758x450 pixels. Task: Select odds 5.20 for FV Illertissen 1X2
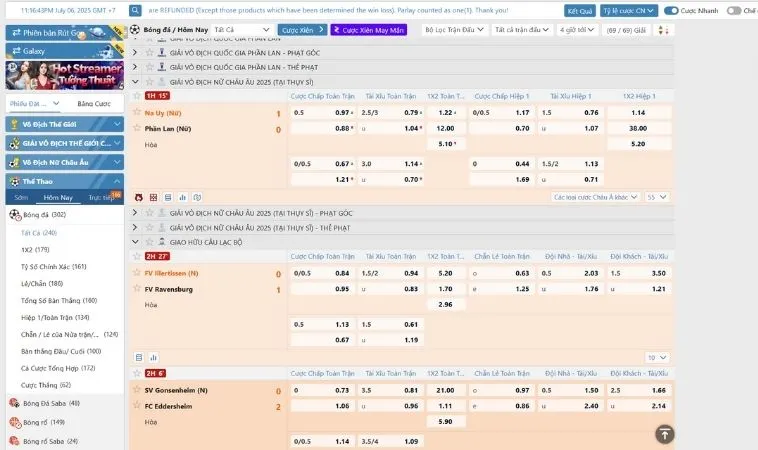tap(445, 273)
